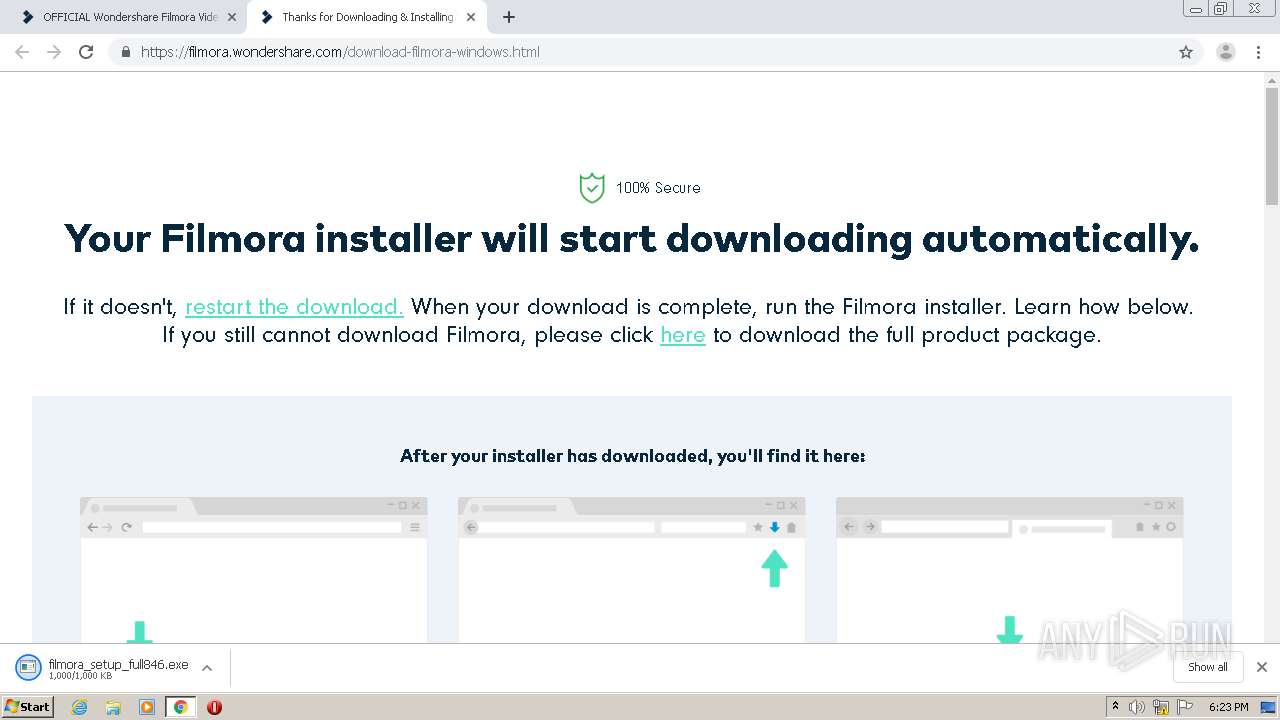Expand the download item options chevron
The image size is (1280, 720).
207,668
